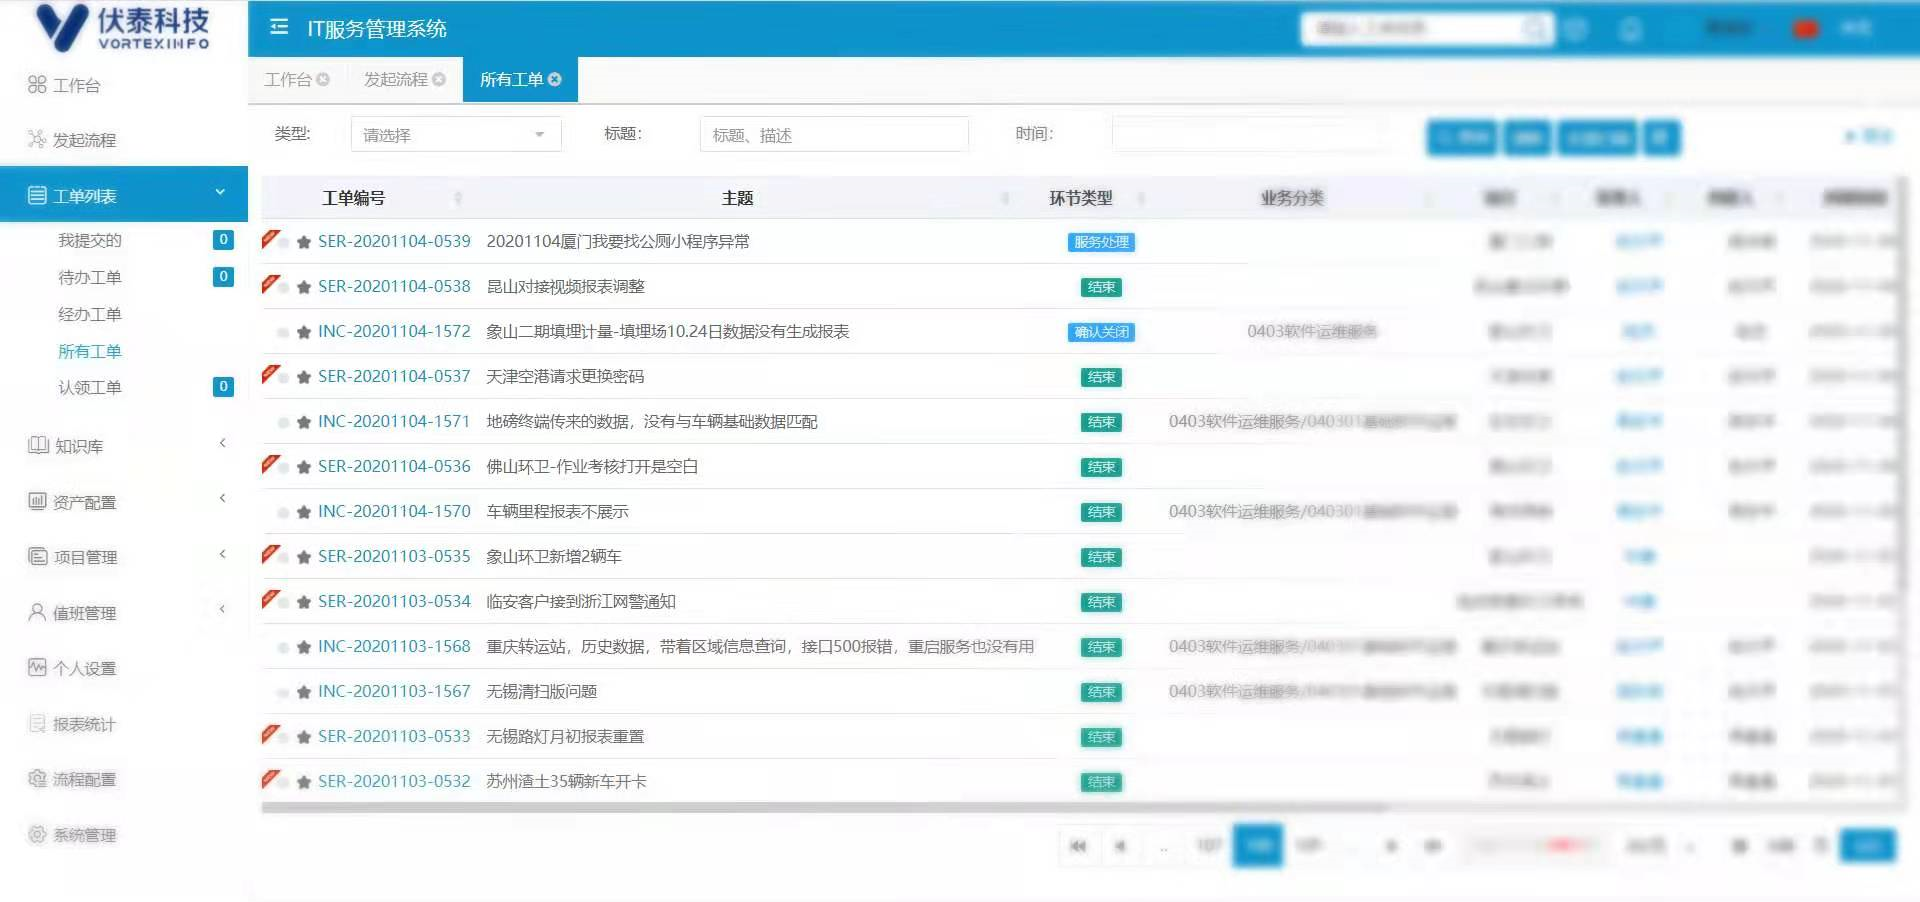Click the 标题、描述 search input field
The height and width of the screenshot is (902, 1920).
833,135
